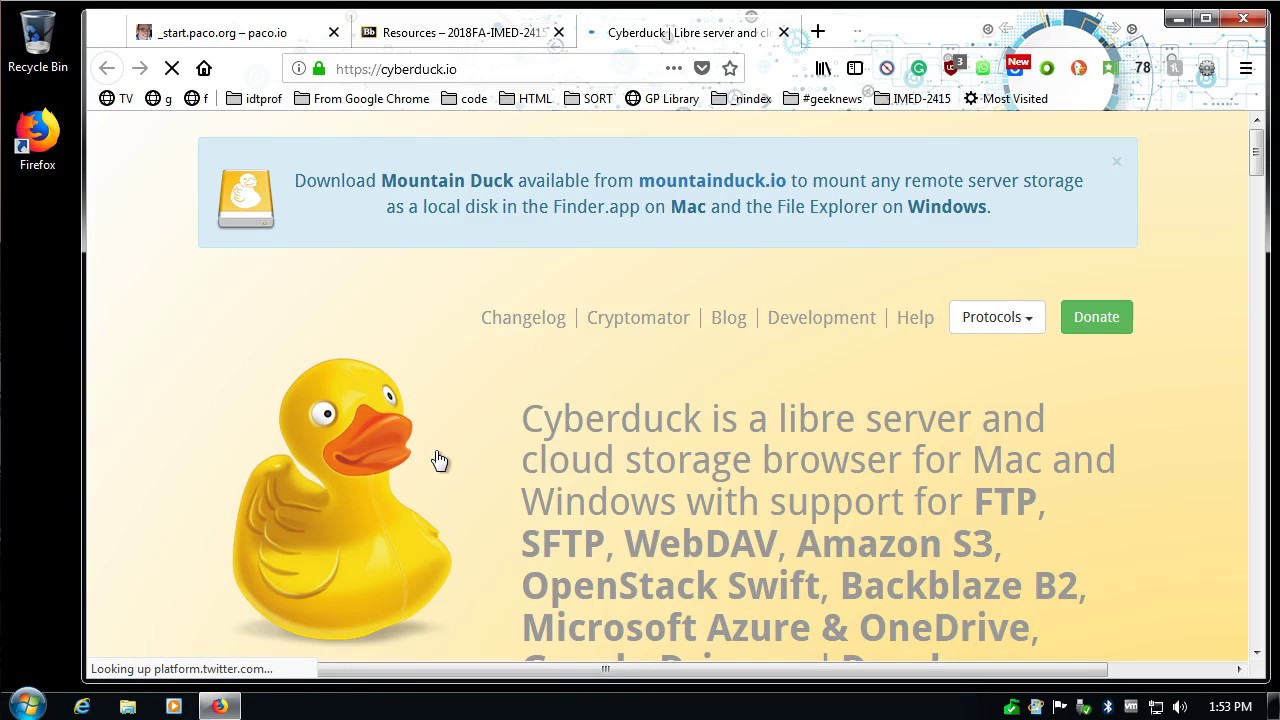Open the Grammarly extension

[918, 68]
